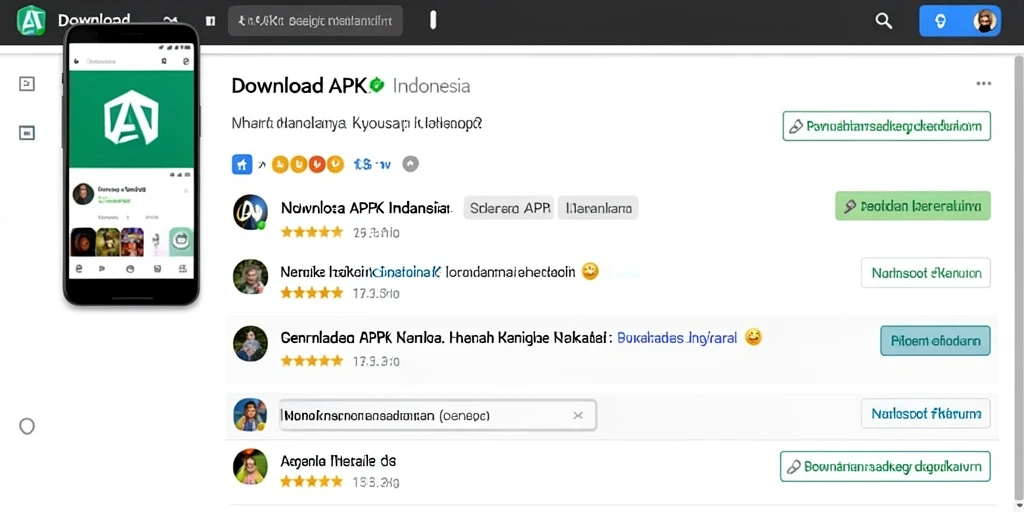The width and height of the screenshot is (1024, 512).
Task: Select the gray tag chip next to Sderero APP
Action: (x=598, y=208)
